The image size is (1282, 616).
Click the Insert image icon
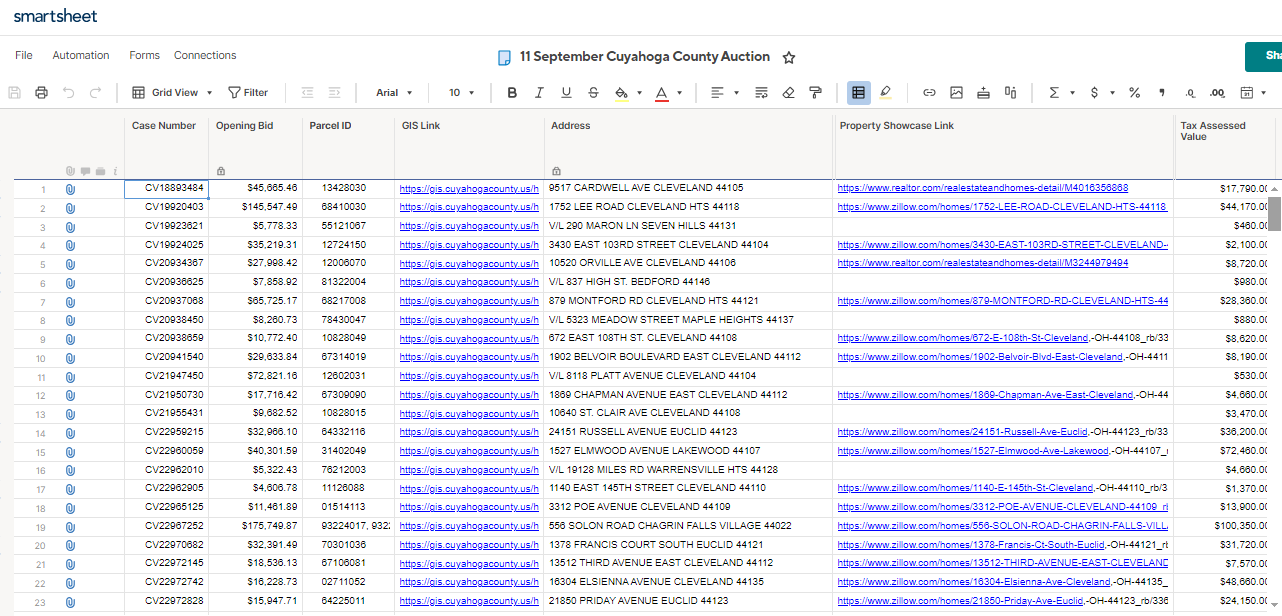(956, 93)
